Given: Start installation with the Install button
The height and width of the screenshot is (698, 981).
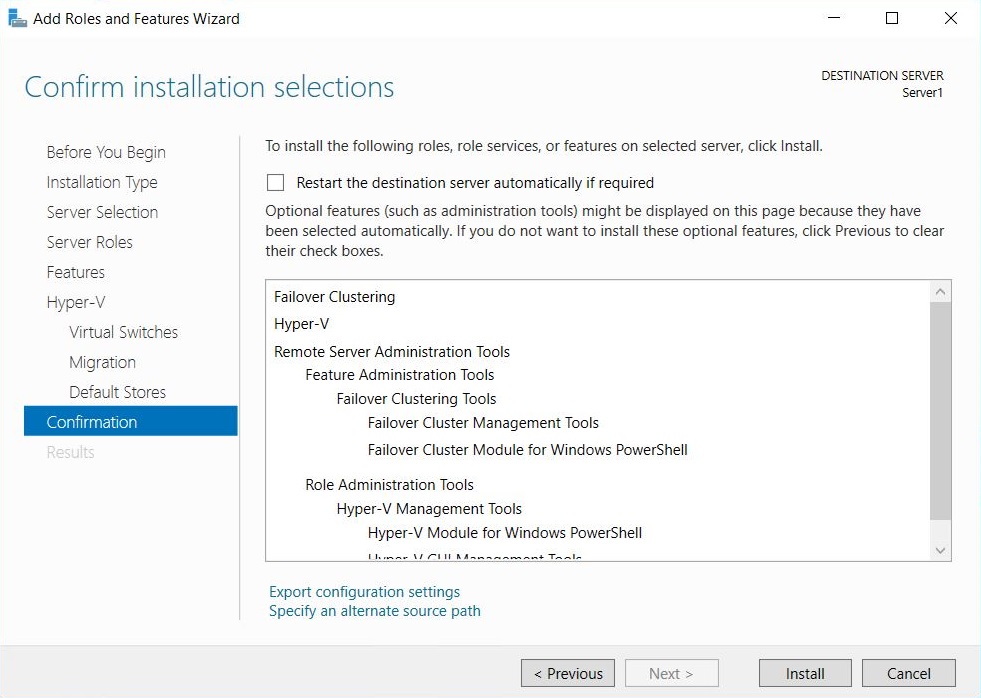Looking at the screenshot, I should tap(805, 673).
